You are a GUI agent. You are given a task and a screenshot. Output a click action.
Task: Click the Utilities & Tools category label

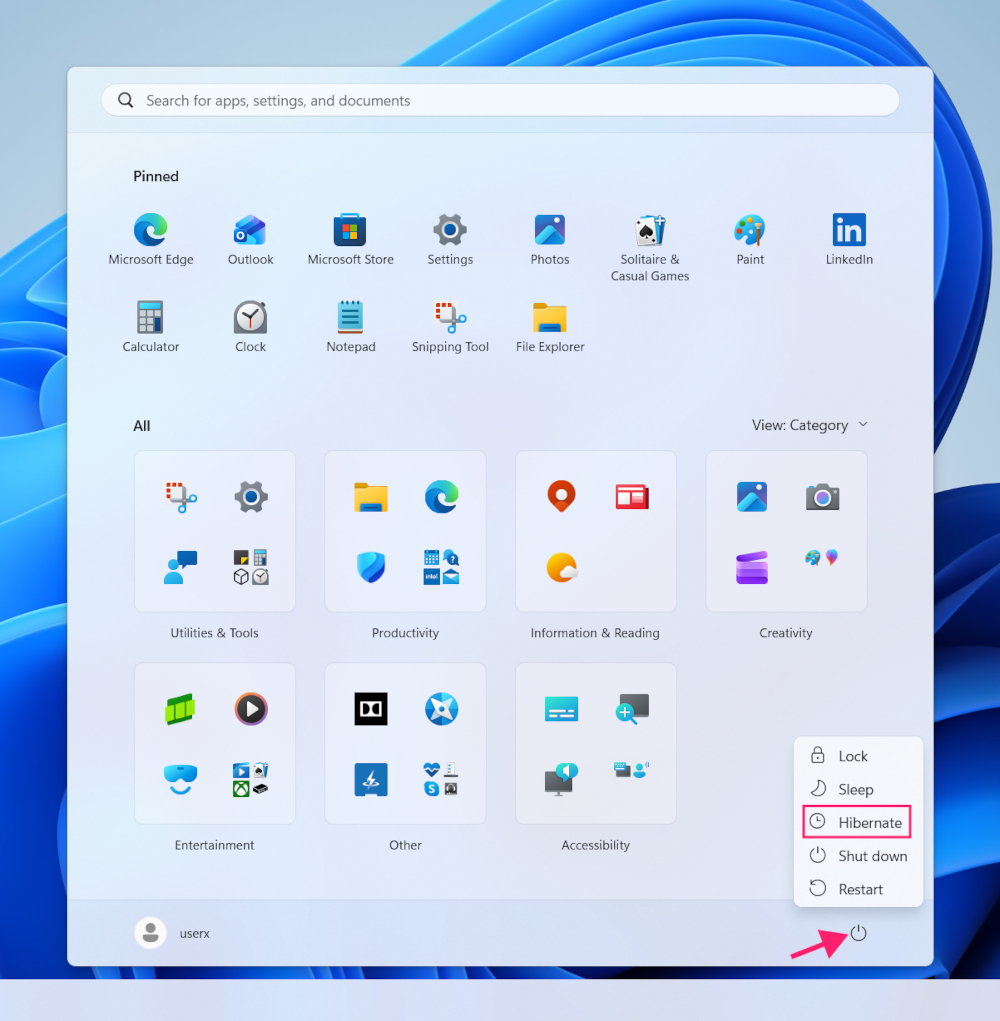(214, 633)
